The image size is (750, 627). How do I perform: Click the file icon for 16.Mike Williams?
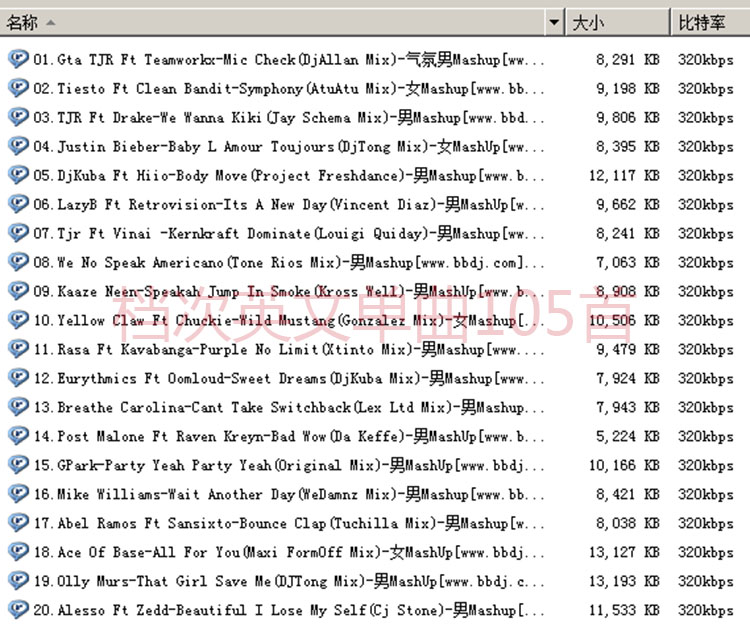[18, 494]
